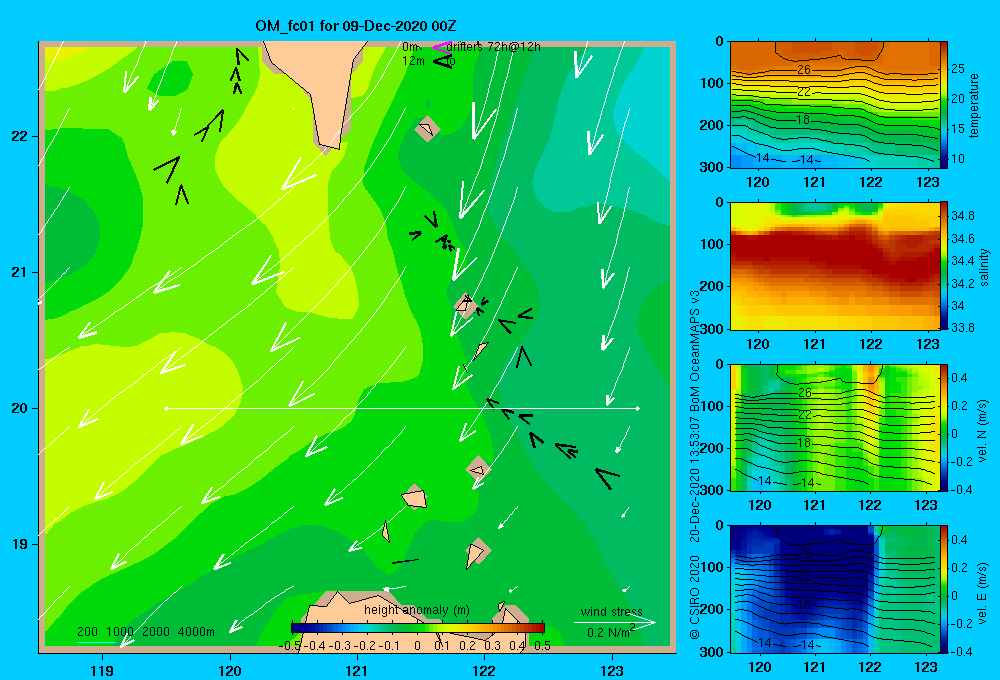Select the magenta drifter arrow legend symbol

[x=441, y=47]
